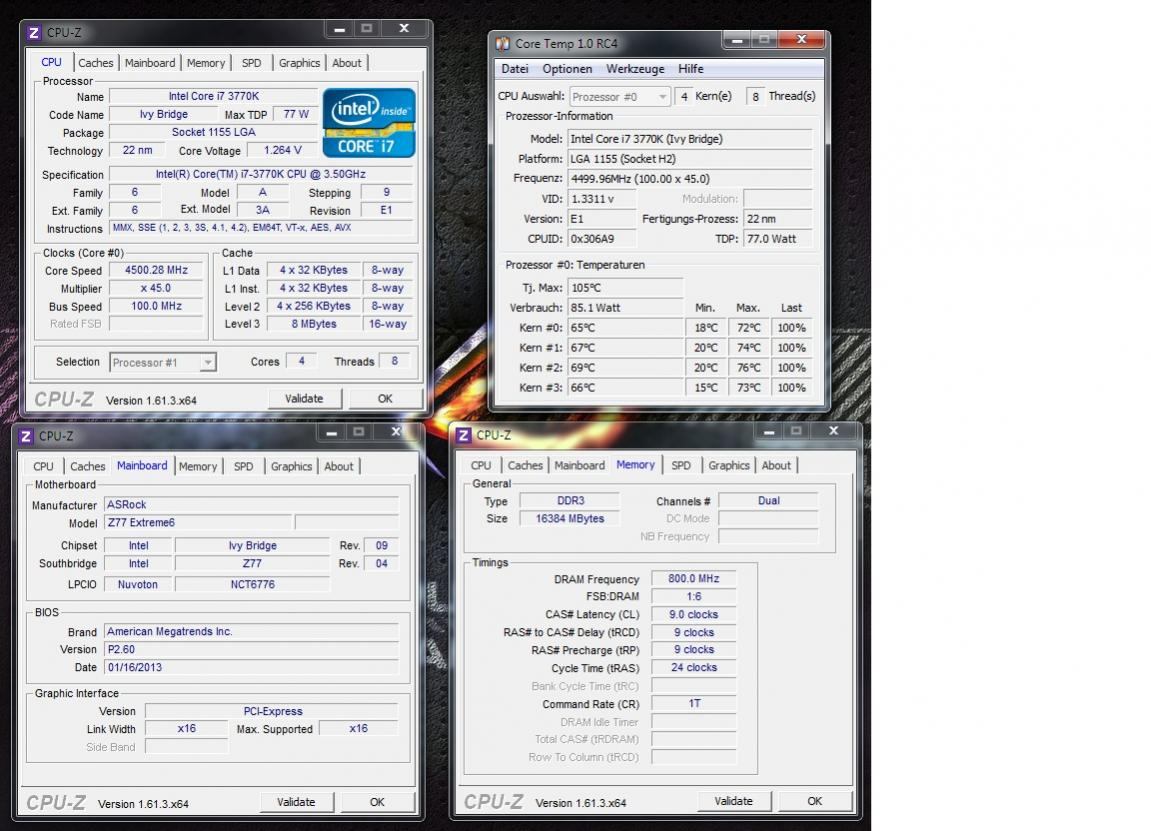This screenshot has width=1151, height=831.
Task: Select Mainboard tab in the Memory CPU-Z window
Action: (x=579, y=466)
